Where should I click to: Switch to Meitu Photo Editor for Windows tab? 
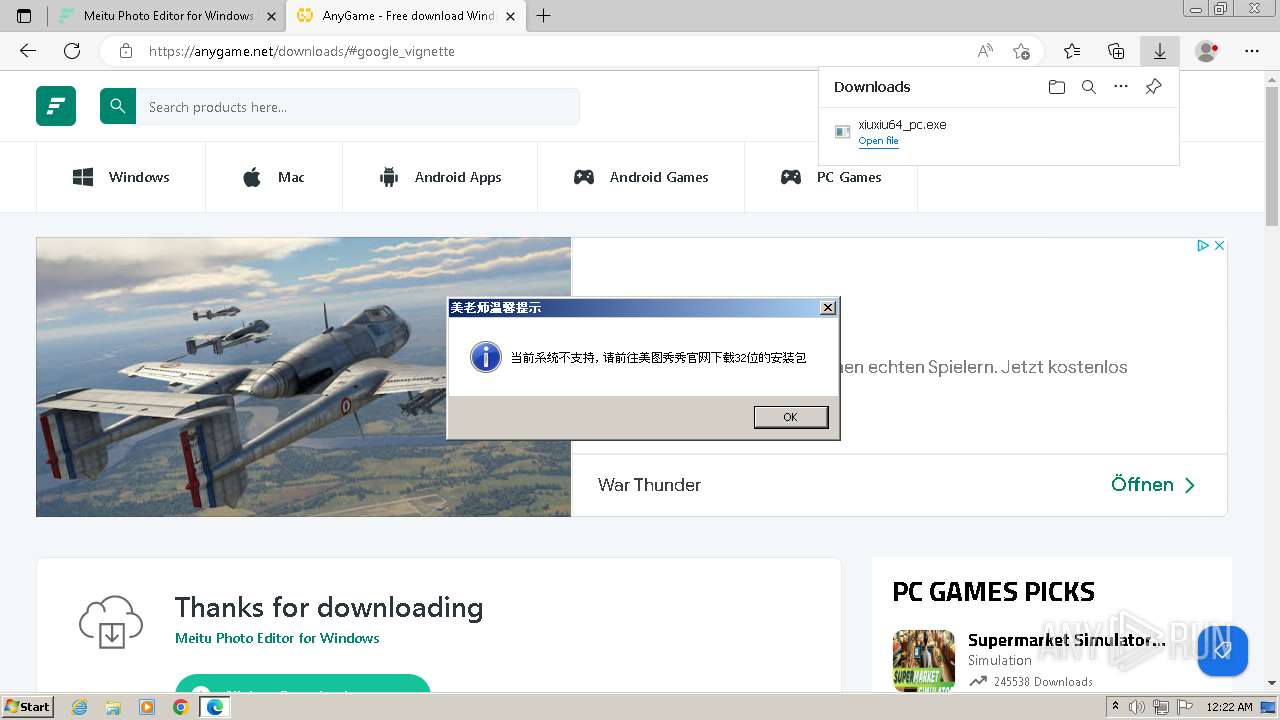click(x=166, y=16)
